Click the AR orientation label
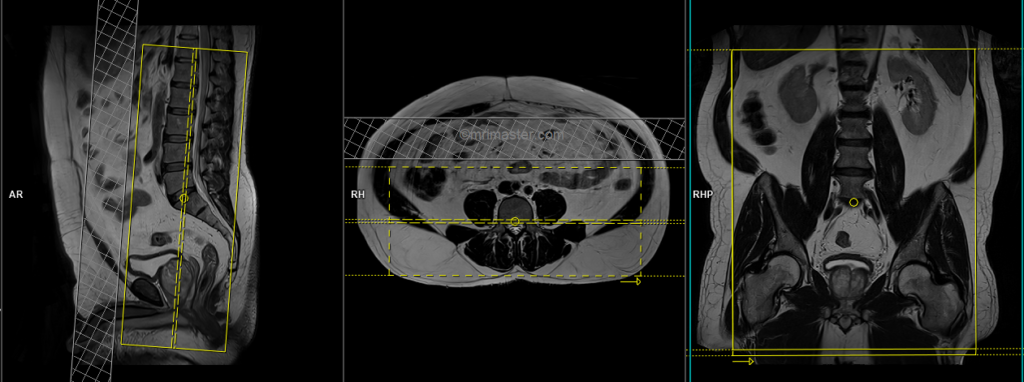The height and width of the screenshot is (382, 1024). click(x=16, y=195)
